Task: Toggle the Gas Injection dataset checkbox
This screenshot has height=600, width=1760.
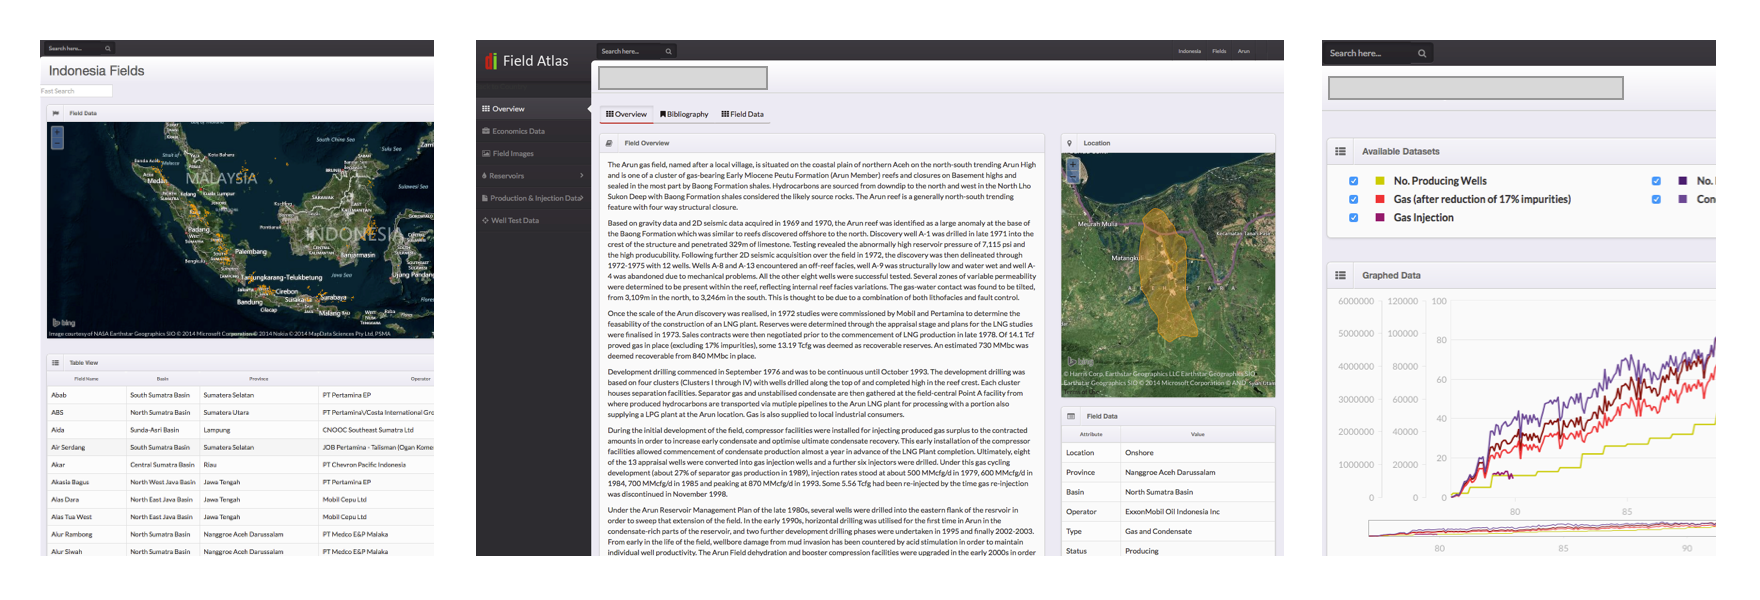Action: [1353, 218]
